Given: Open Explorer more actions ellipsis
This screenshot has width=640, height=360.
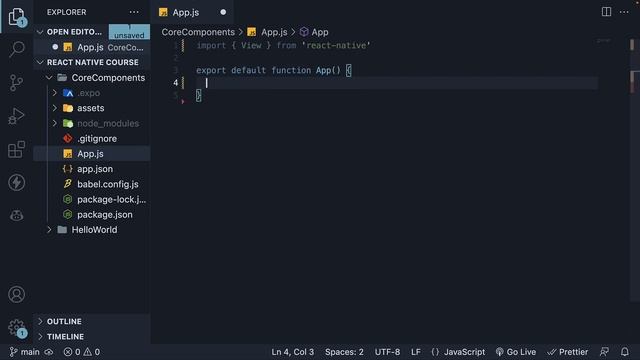Looking at the screenshot, I should [134, 12].
